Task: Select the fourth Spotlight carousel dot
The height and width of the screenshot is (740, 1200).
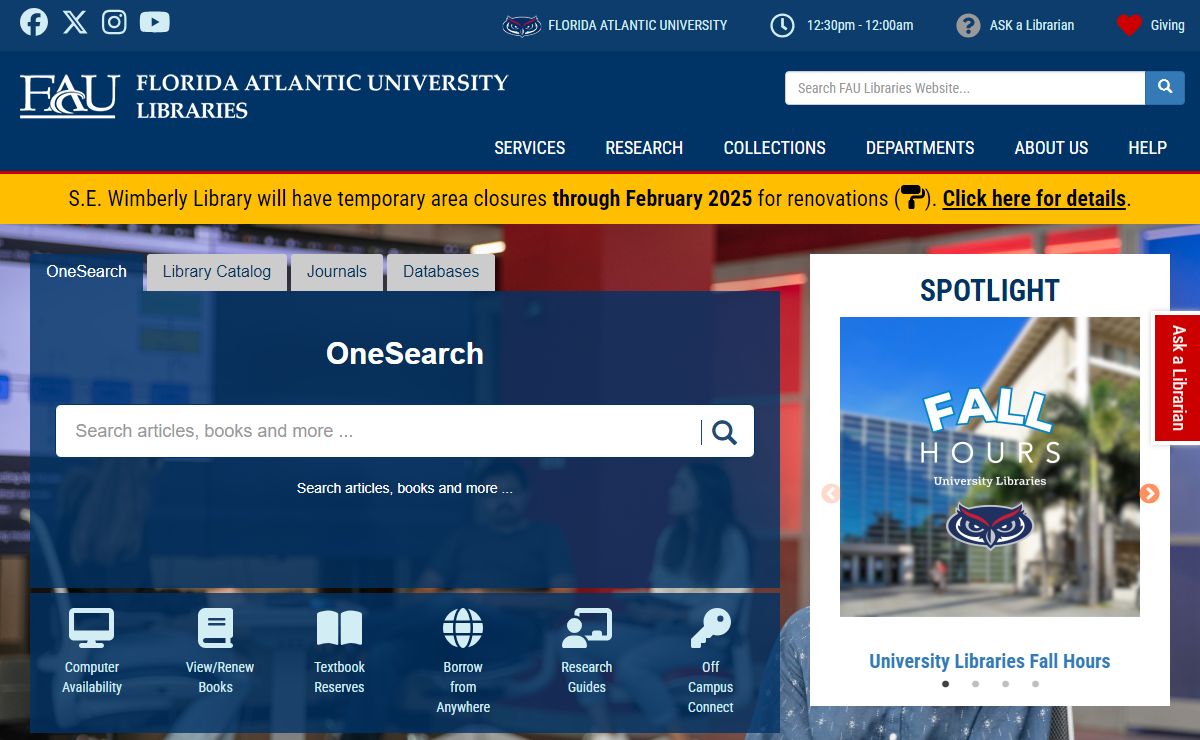Action: [x=1036, y=684]
